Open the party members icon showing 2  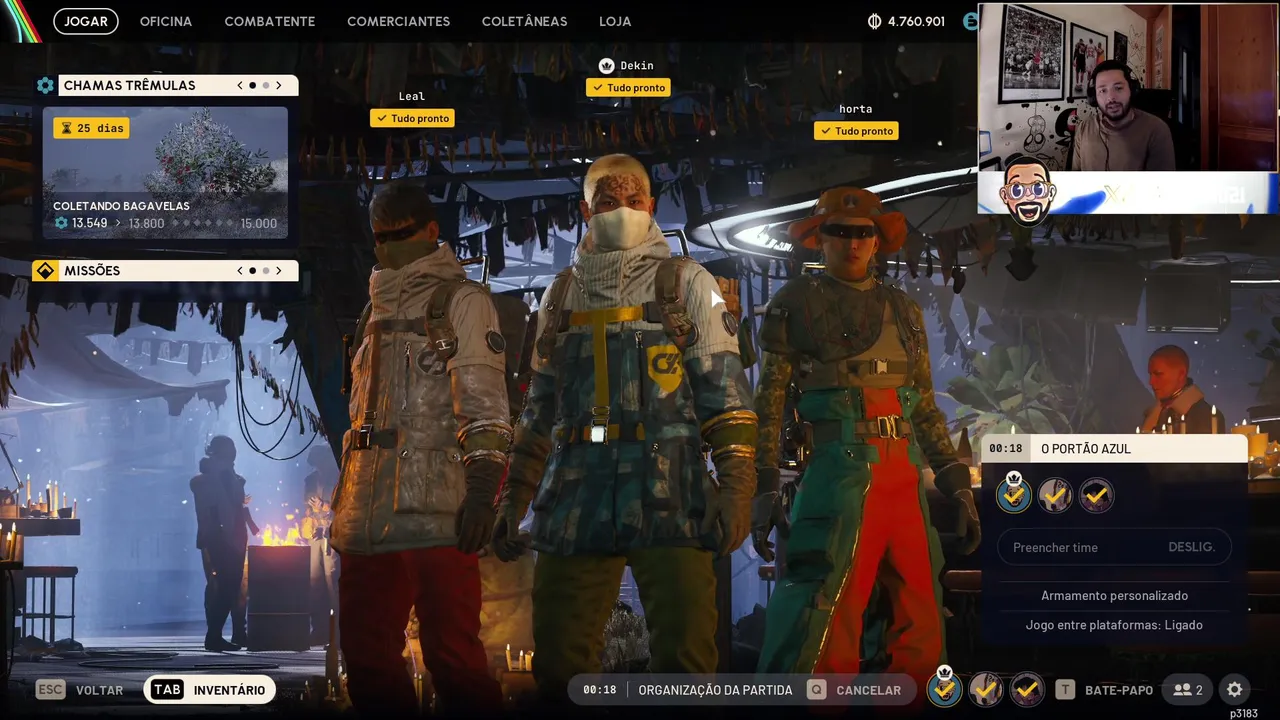[1188, 690]
